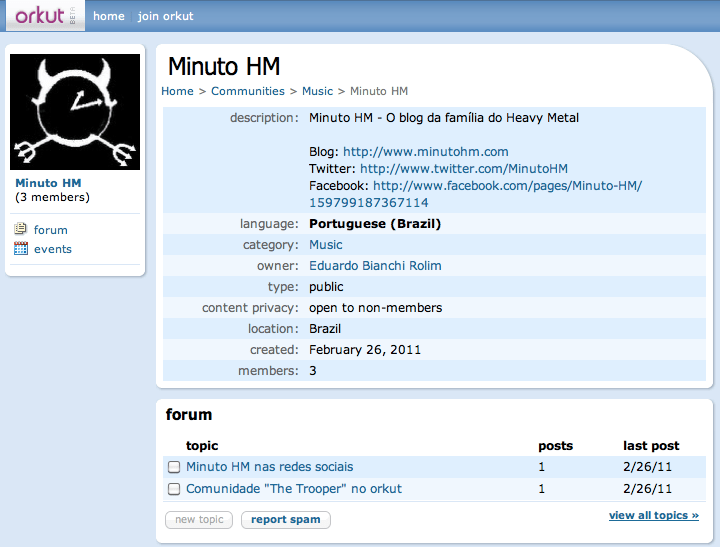Click the location value Brazil
720x547 pixels.
[x=325, y=329]
